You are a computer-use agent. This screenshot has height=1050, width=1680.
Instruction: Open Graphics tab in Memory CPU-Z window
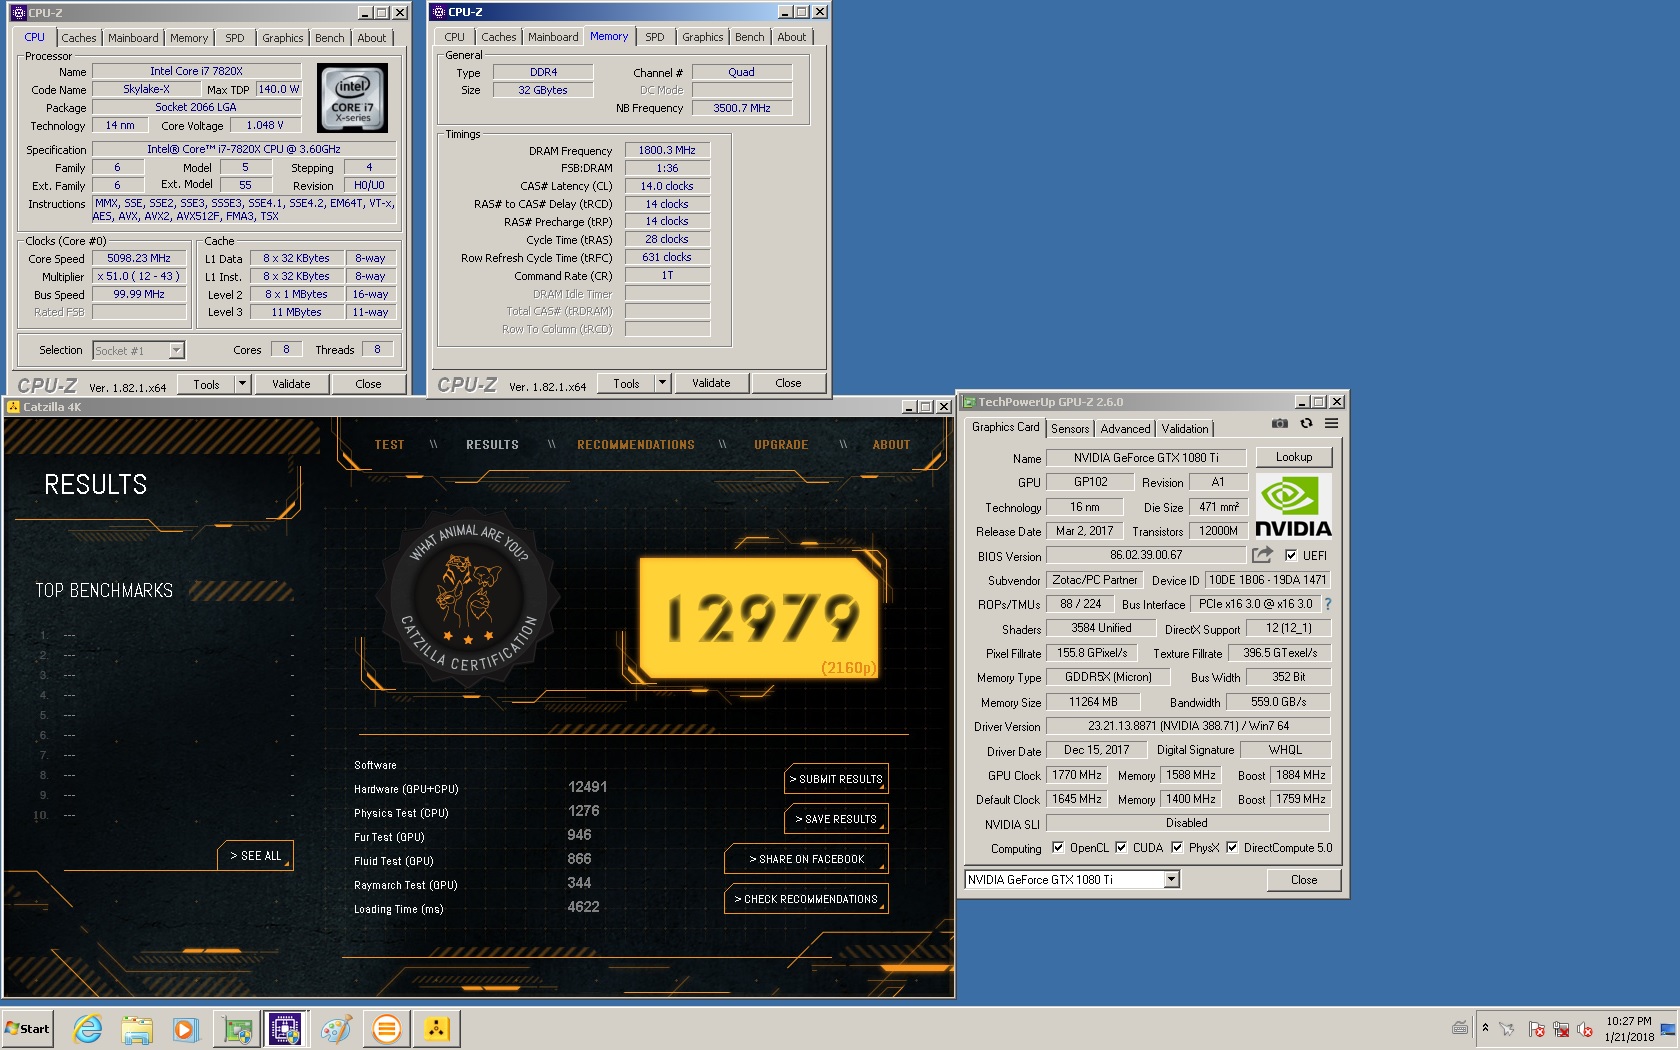click(x=703, y=37)
